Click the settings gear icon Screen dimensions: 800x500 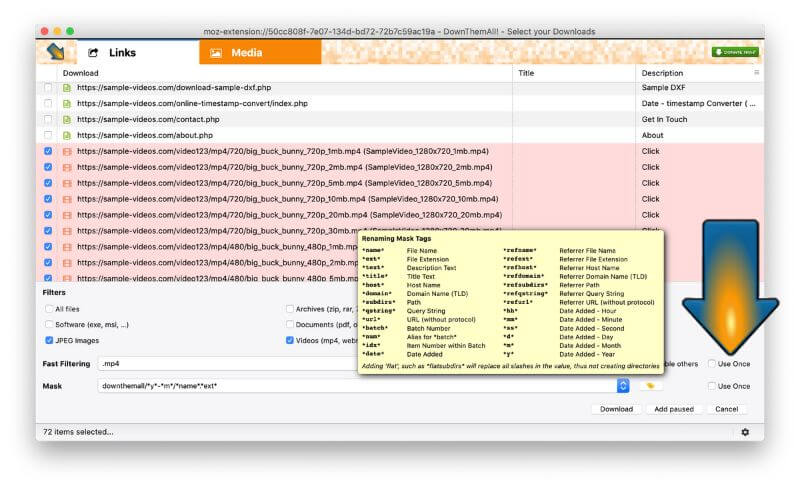pyautogui.click(x=744, y=431)
